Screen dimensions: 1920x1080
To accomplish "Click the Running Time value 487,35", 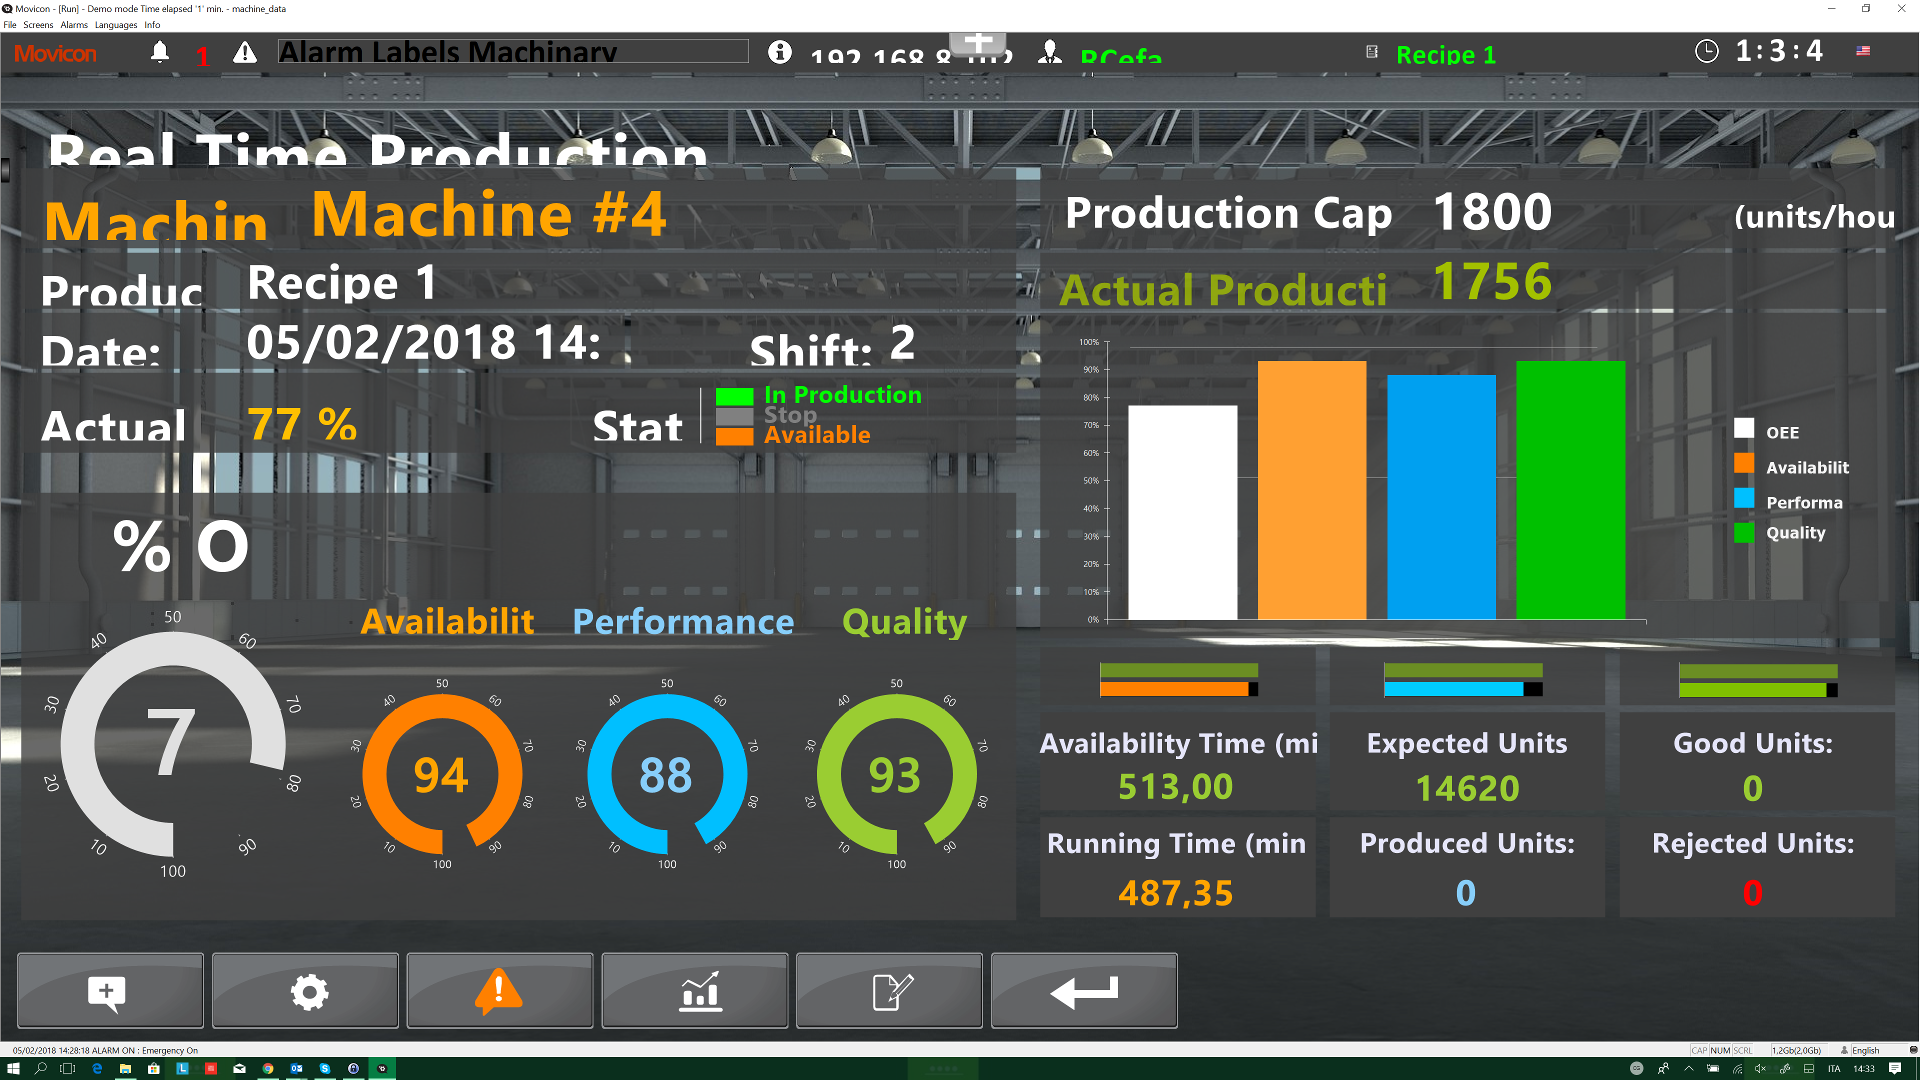I will (x=1176, y=893).
